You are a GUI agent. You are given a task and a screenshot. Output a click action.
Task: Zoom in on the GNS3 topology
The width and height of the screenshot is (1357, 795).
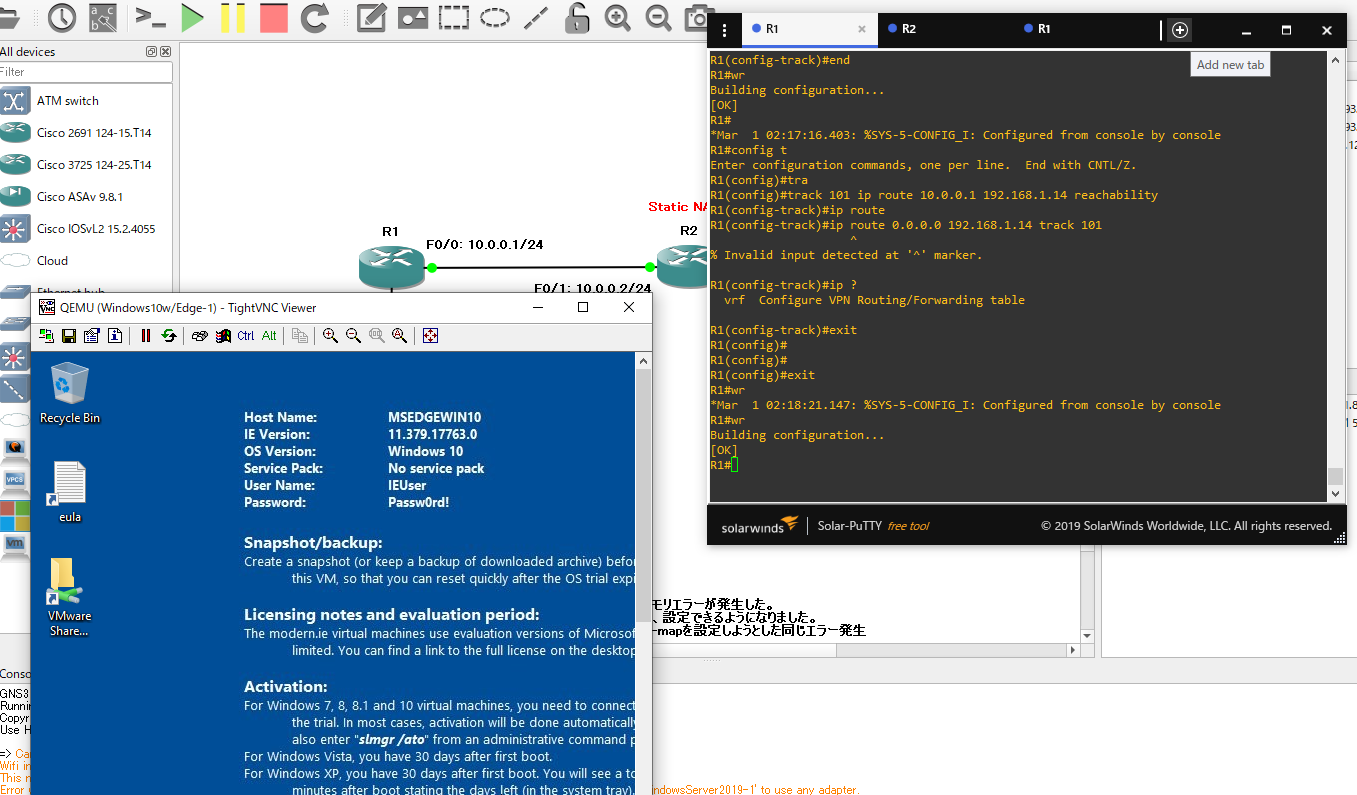618,16
